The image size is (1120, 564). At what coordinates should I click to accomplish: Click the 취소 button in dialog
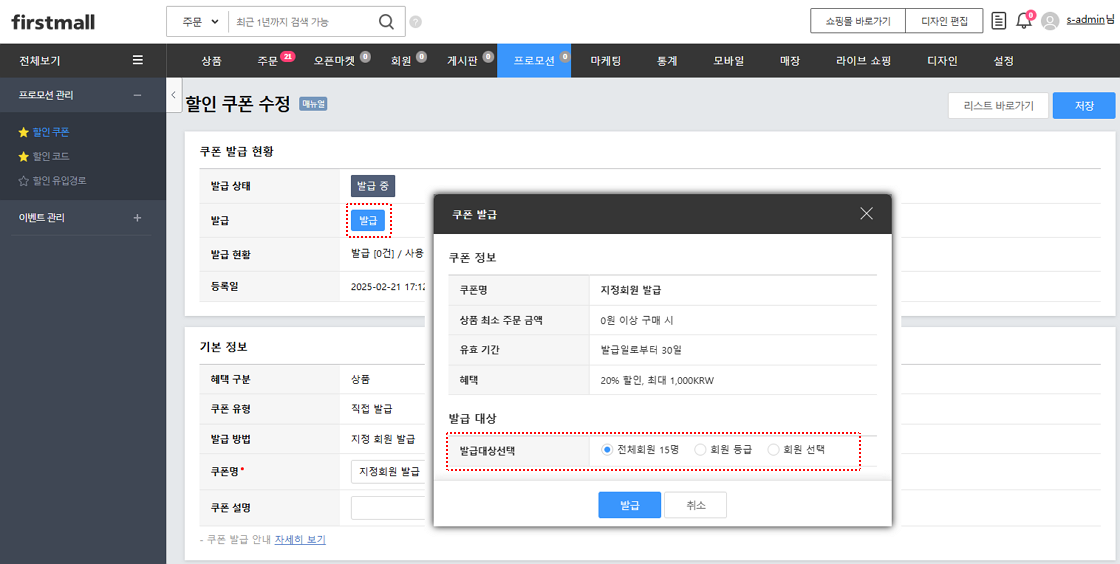point(695,505)
